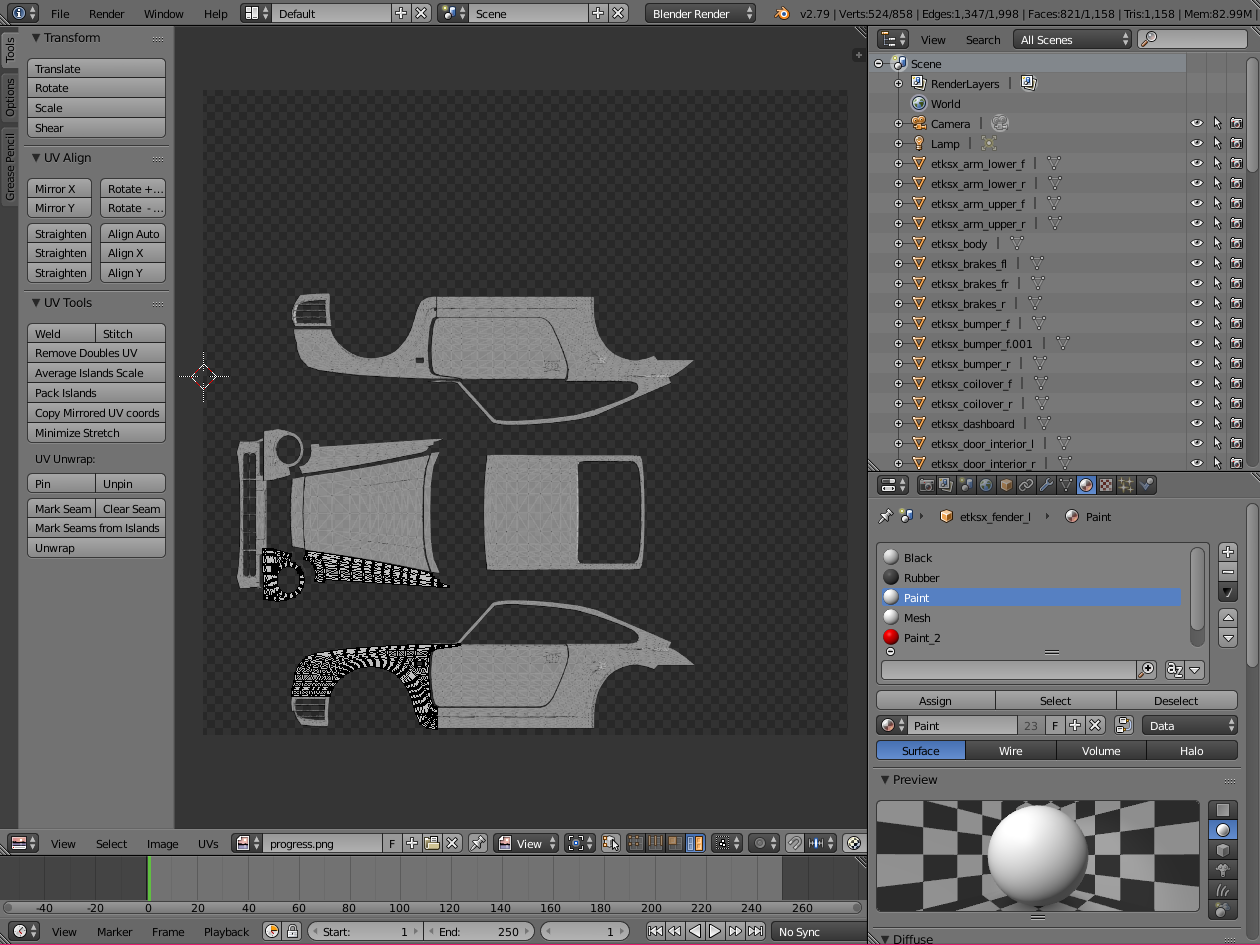
Task: Toggle Camera visibility eye in outliner
Action: pos(1196,124)
